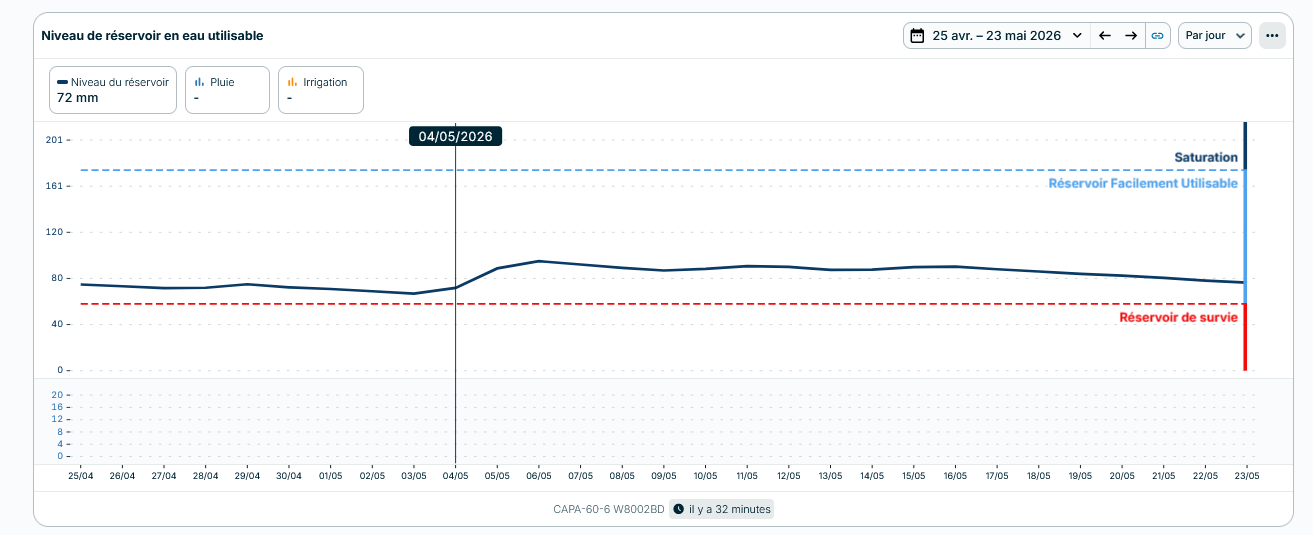Screen dimensions: 1313x535
Task: Click the 04/05/2026 timeline tooltip marker
Action: 455,137
